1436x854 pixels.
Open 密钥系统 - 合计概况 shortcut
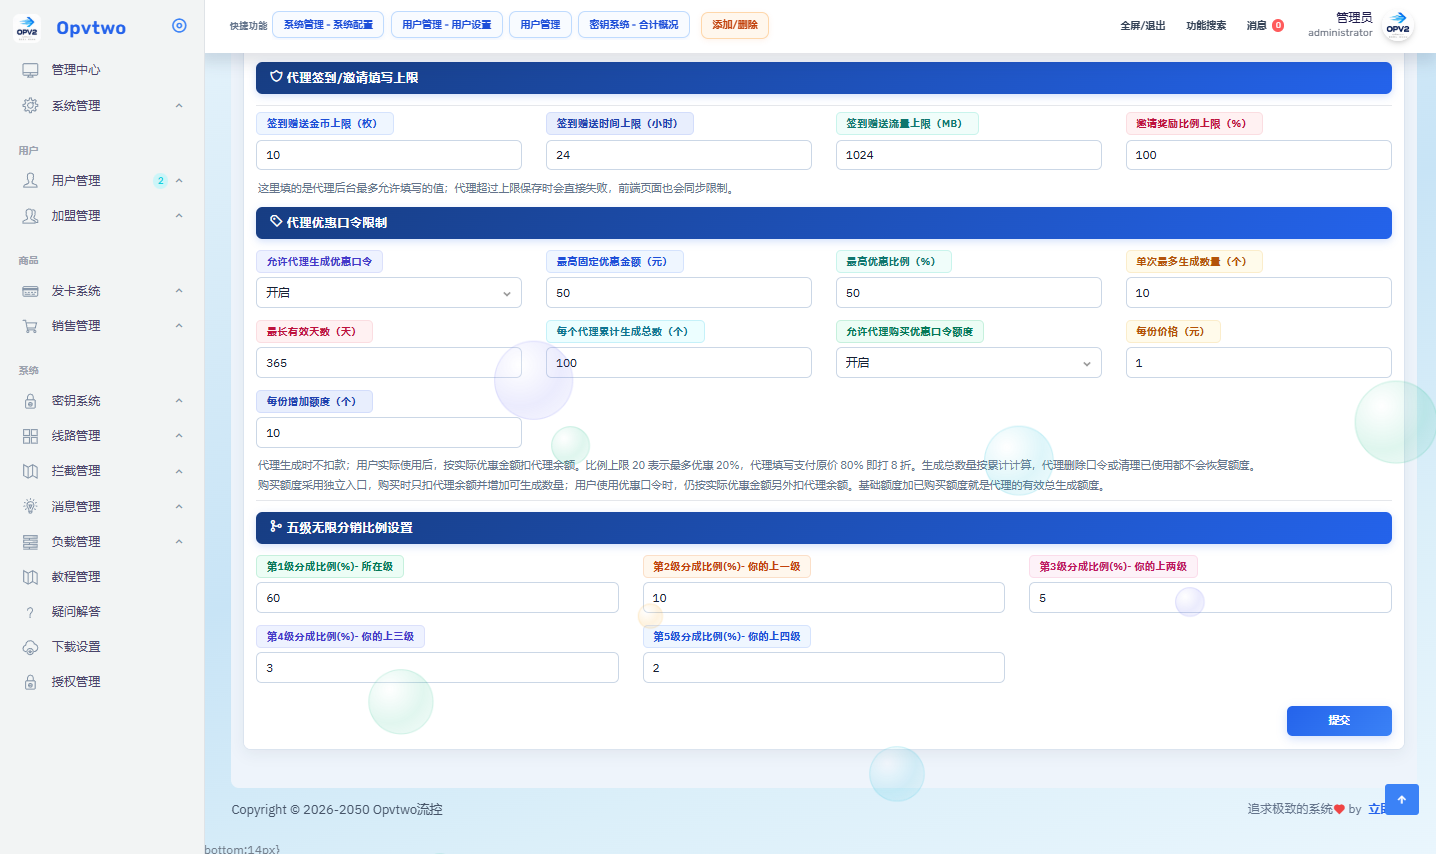634,25
